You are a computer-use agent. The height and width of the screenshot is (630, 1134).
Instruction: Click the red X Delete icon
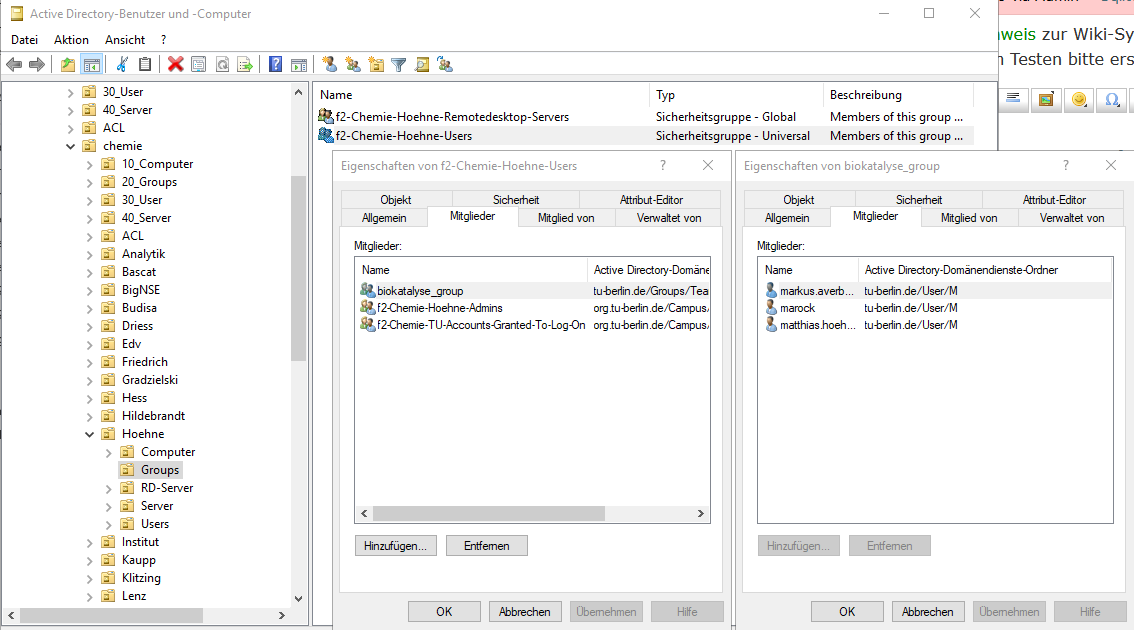click(175, 64)
